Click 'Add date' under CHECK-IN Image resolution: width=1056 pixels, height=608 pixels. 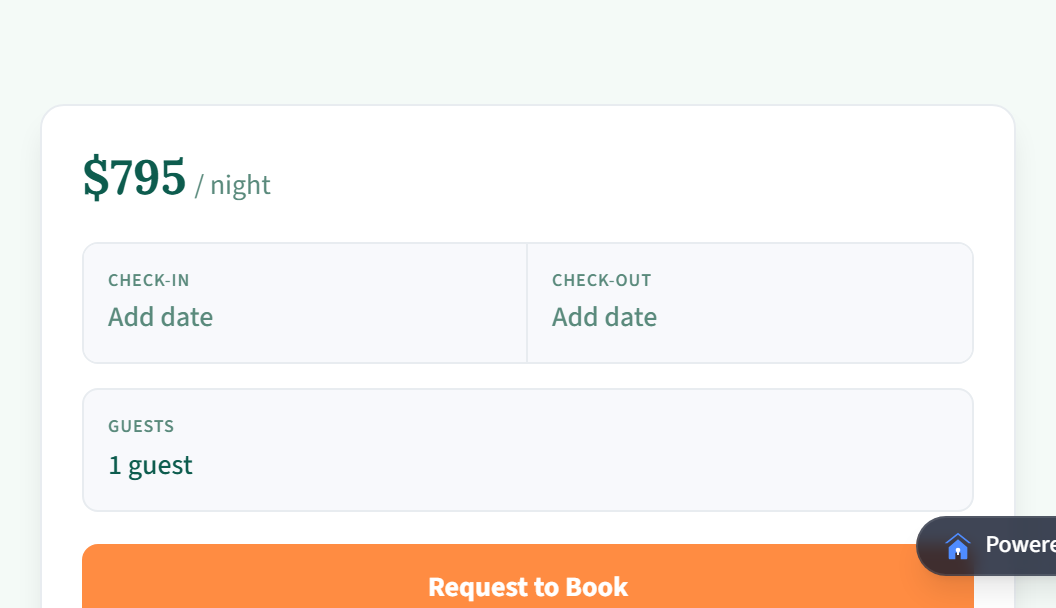[160, 316]
